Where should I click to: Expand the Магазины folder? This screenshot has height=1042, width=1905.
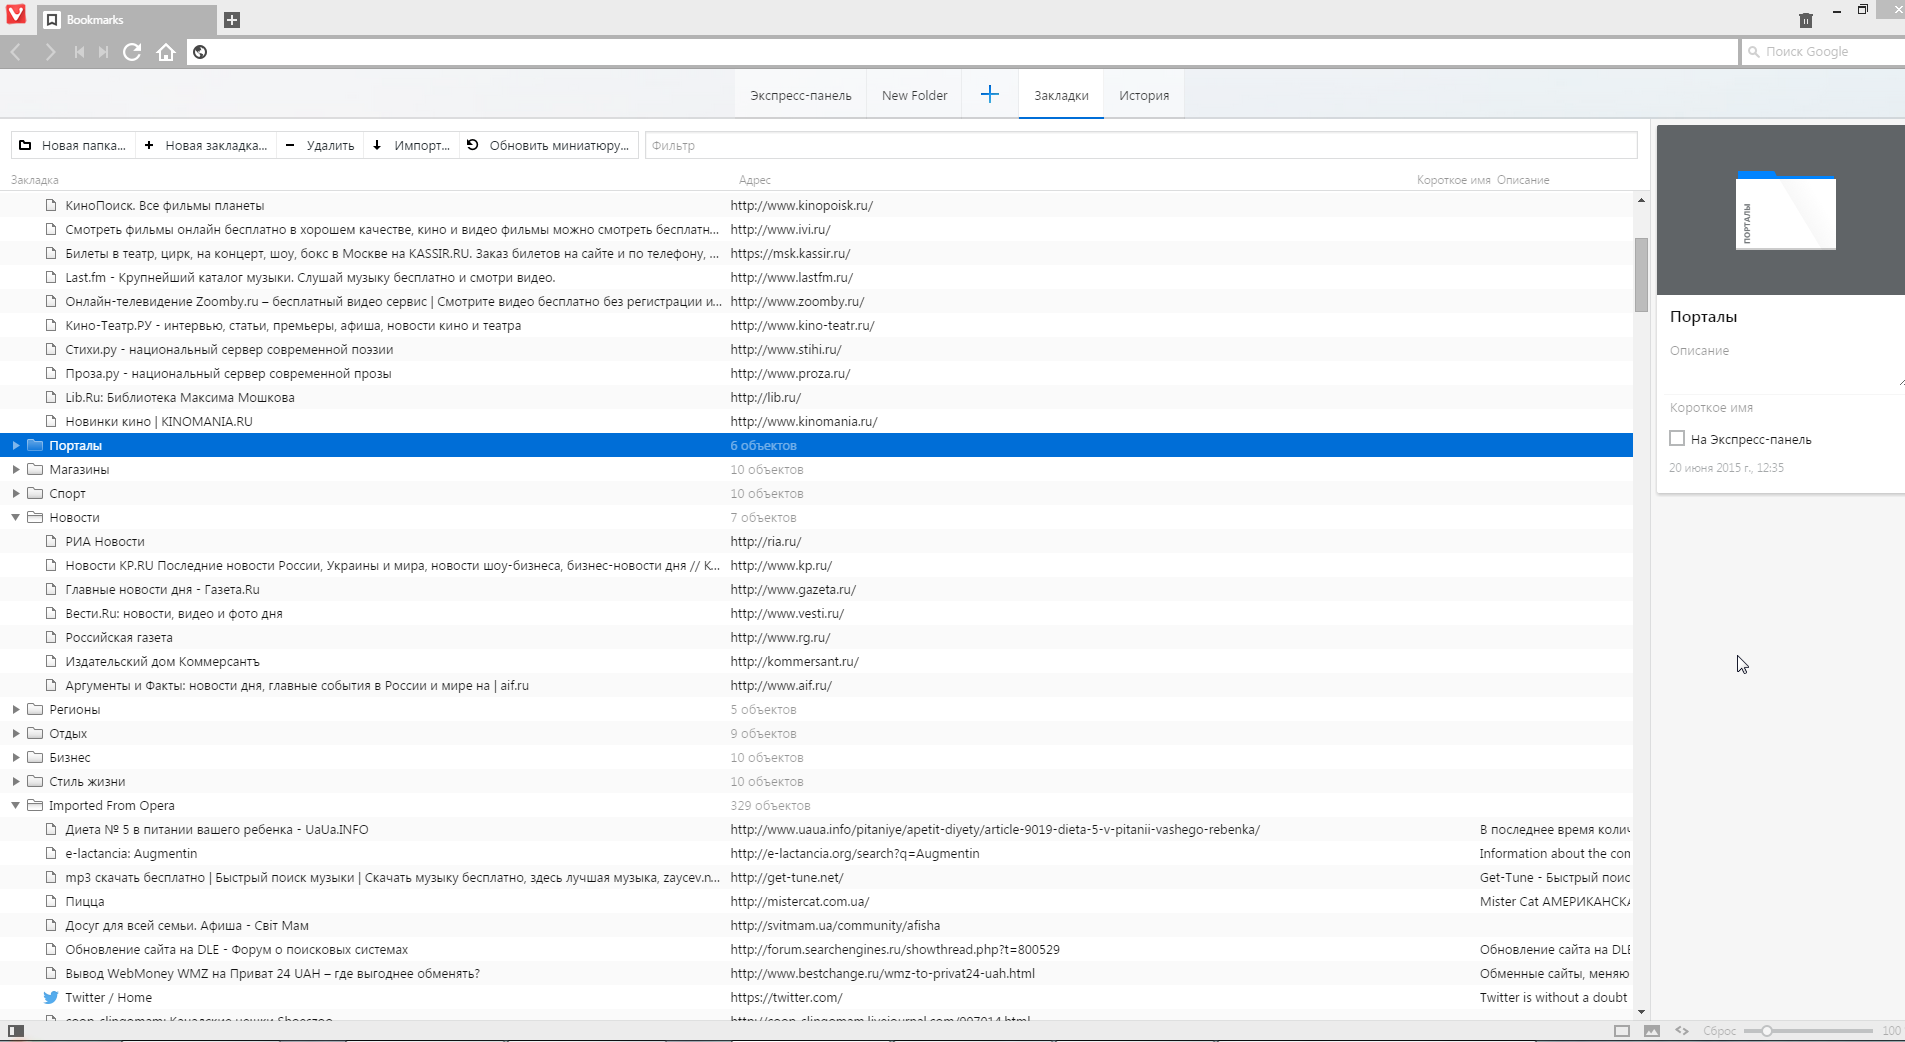(x=16, y=469)
